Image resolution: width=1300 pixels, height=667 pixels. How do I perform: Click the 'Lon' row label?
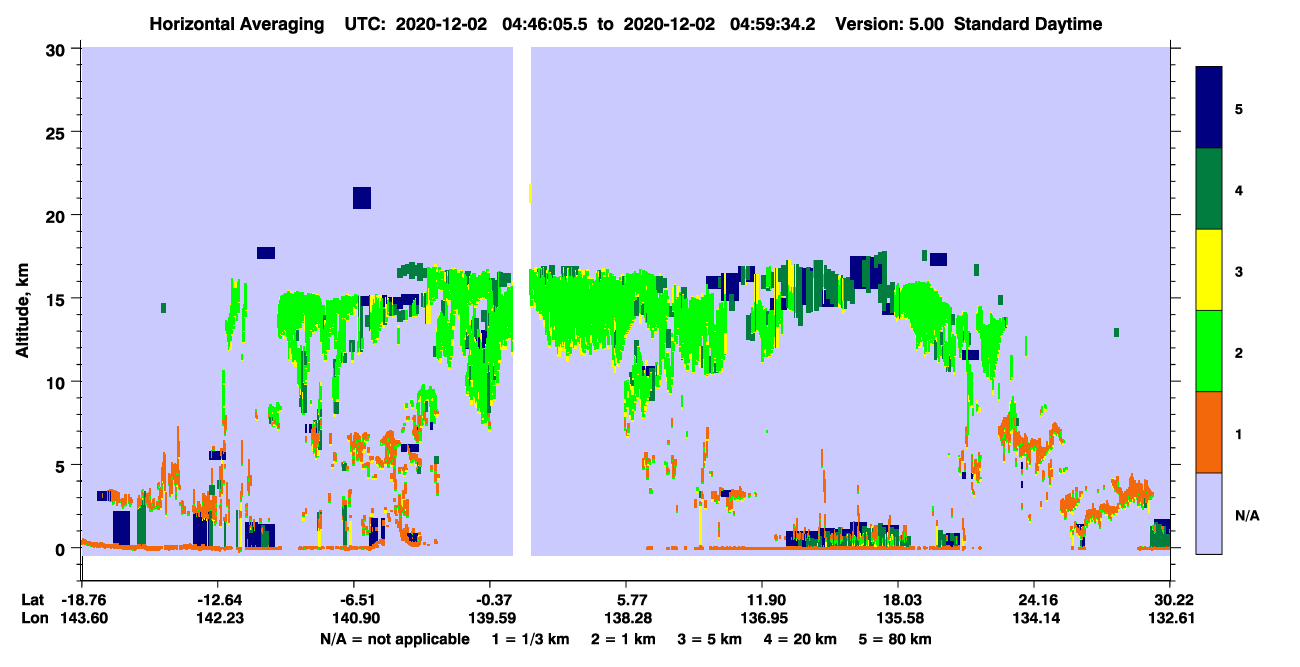[33, 618]
